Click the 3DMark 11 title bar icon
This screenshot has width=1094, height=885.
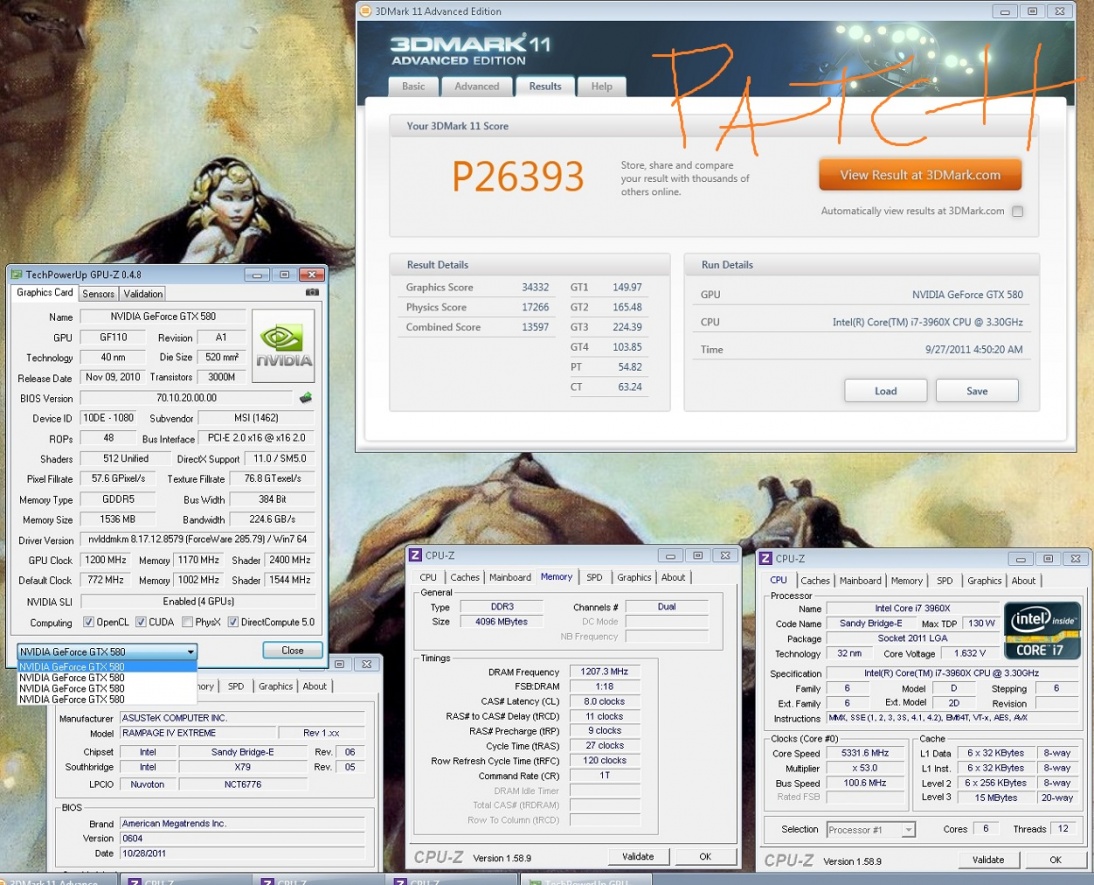point(367,11)
